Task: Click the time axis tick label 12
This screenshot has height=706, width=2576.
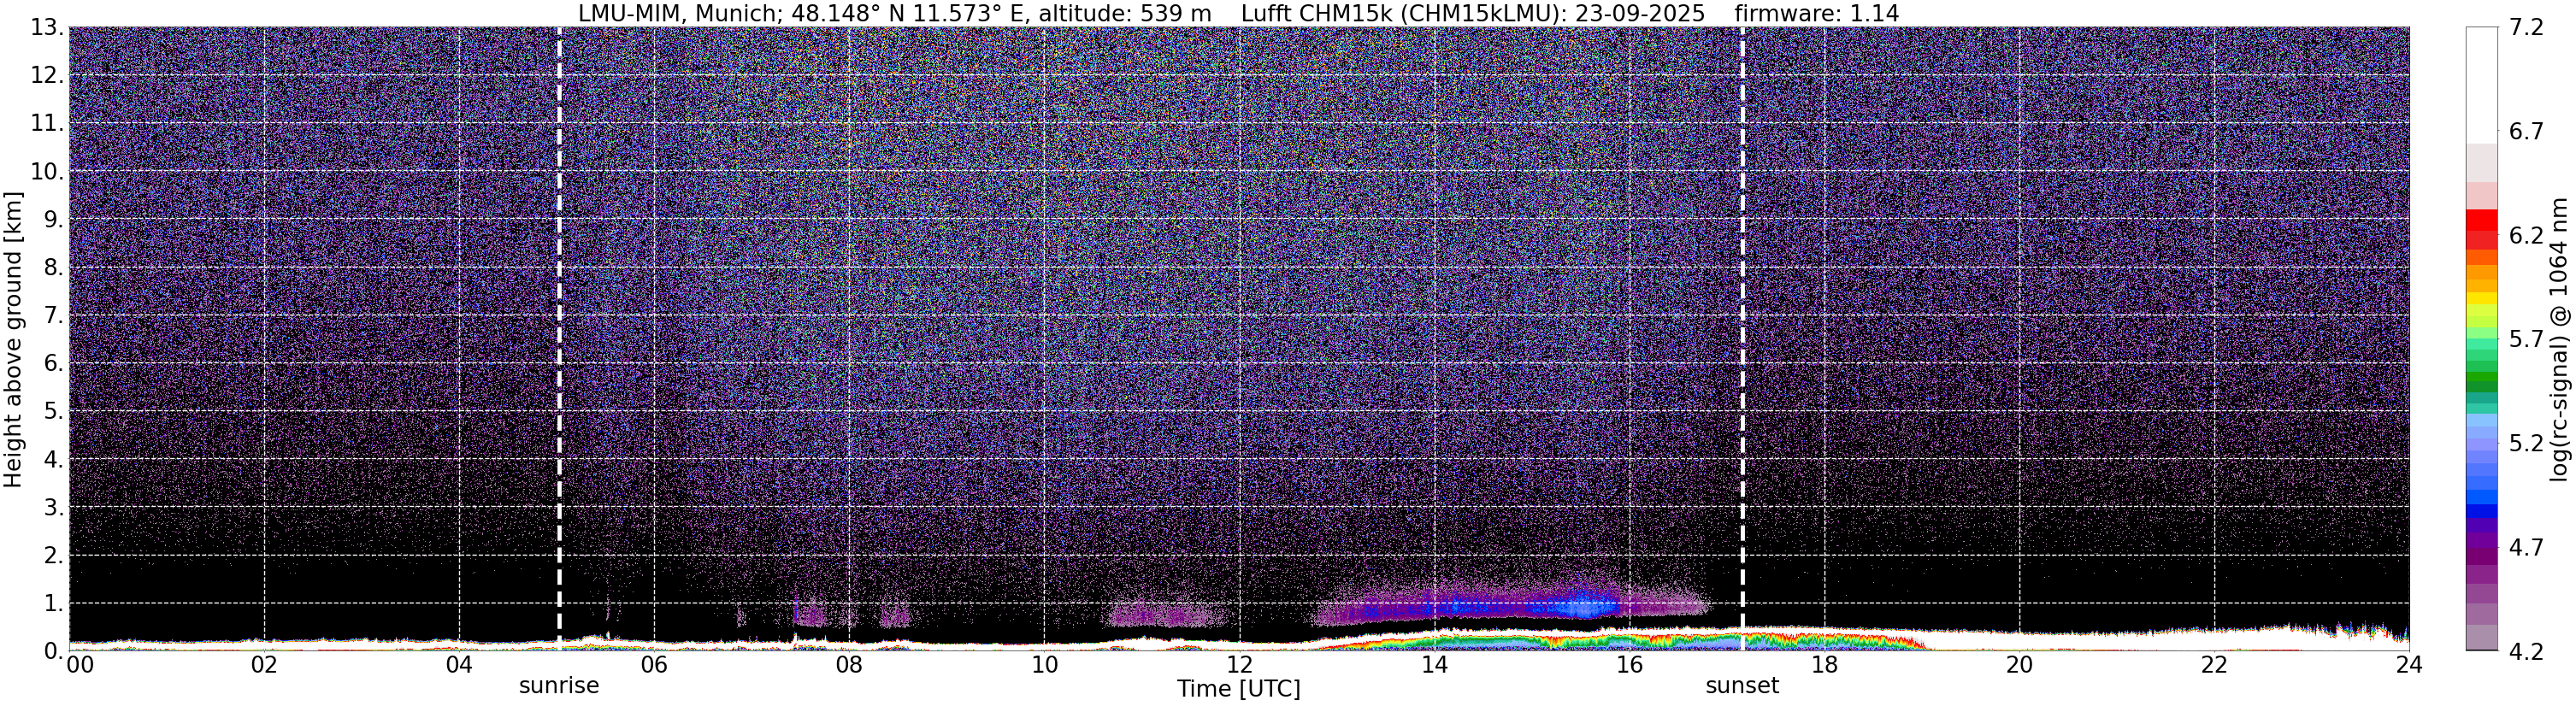Action: coord(1239,666)
